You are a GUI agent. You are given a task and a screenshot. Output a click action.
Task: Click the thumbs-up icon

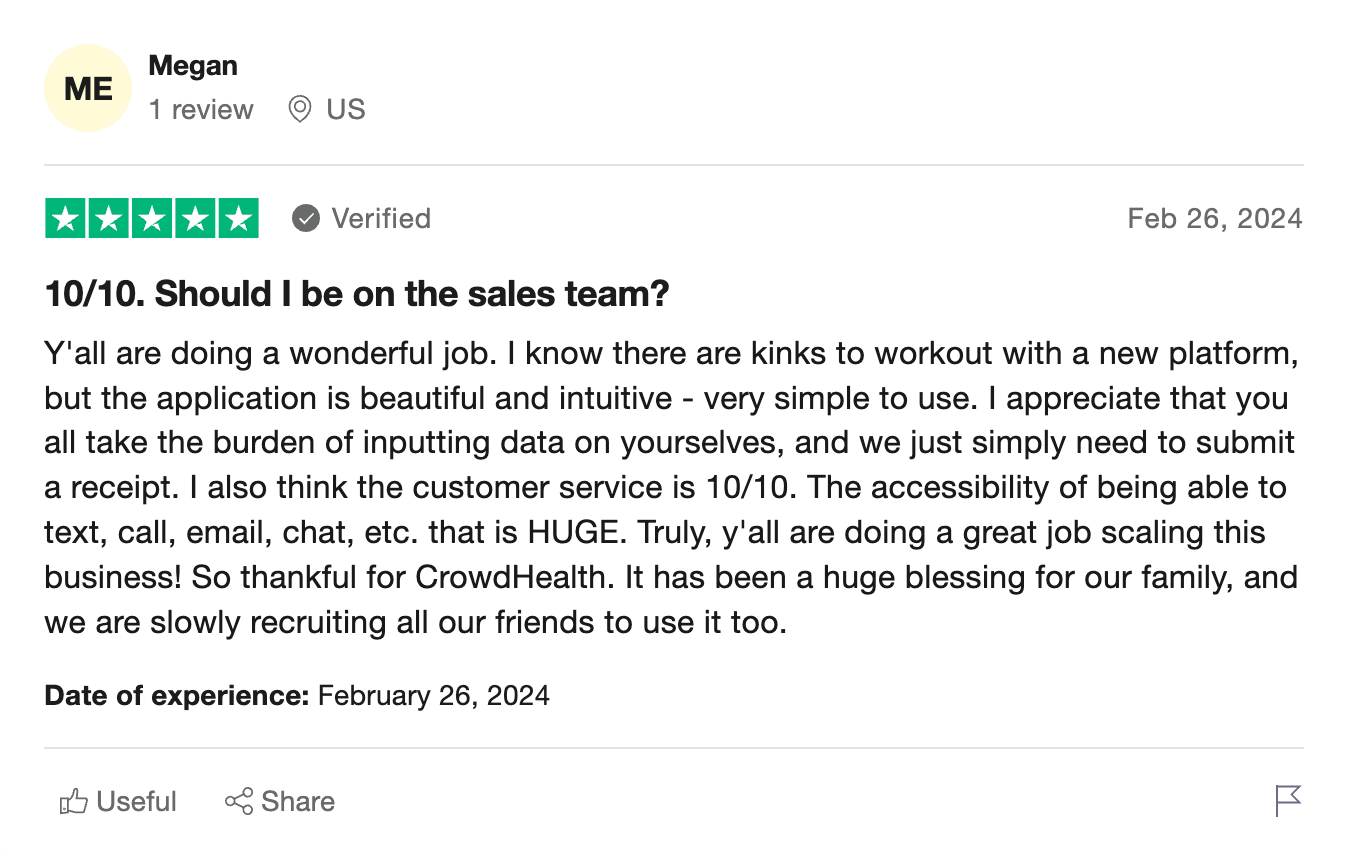coord(74,801)
